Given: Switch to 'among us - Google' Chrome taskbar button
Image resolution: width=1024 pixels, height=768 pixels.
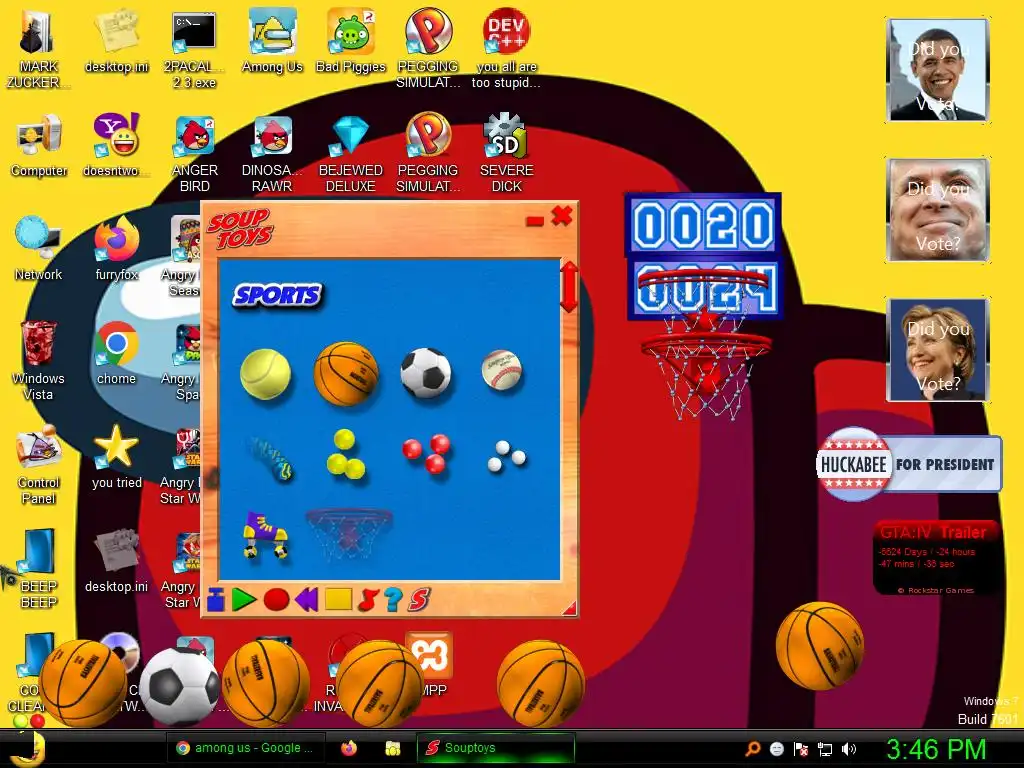Looking at the screenshot, I should coord(246,748).
